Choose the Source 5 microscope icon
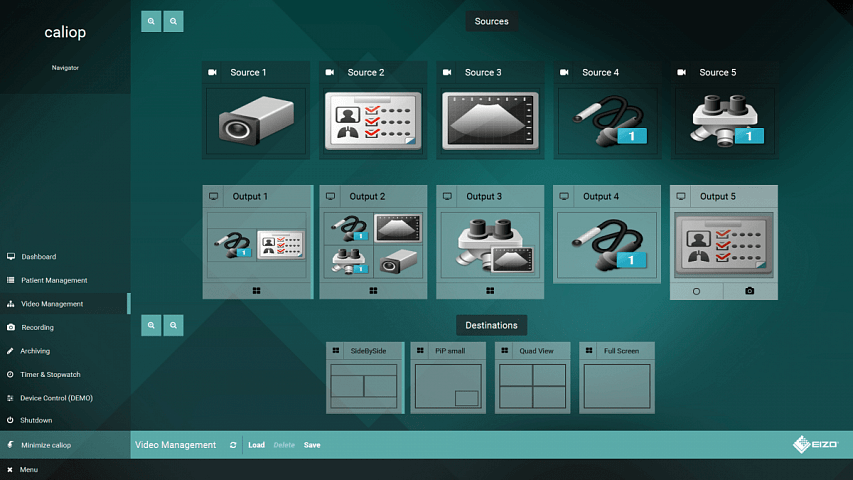The image size is (853, 480). tap(724, 121)
